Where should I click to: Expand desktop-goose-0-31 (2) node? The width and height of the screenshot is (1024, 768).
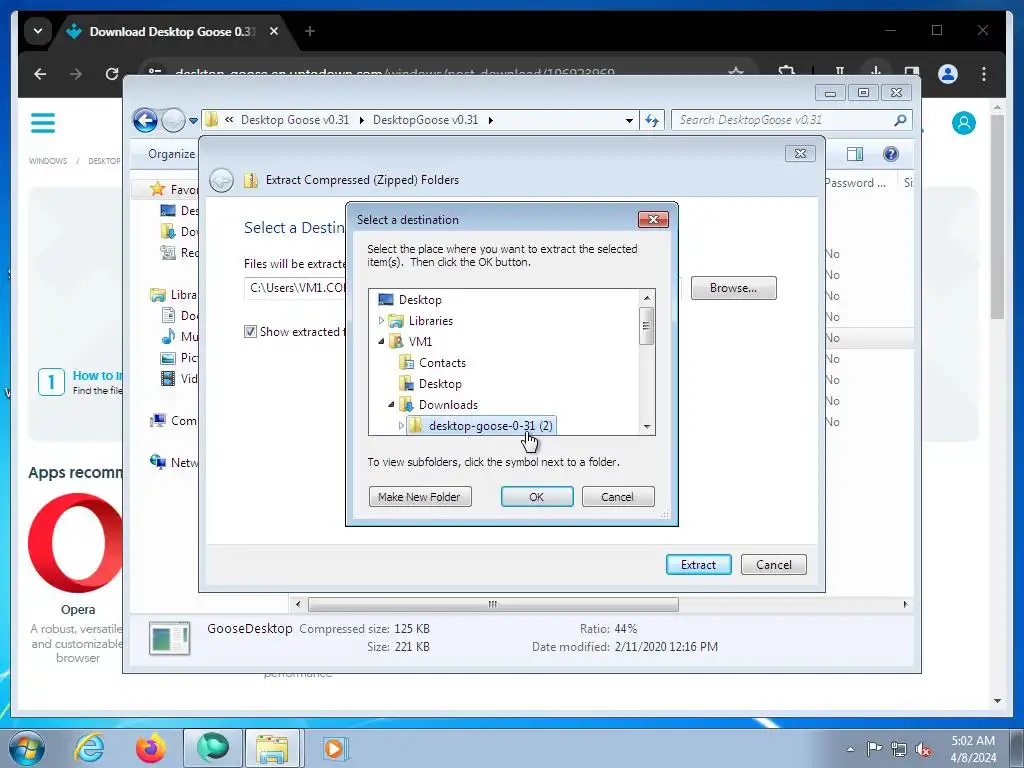click(x=401, y=426)
